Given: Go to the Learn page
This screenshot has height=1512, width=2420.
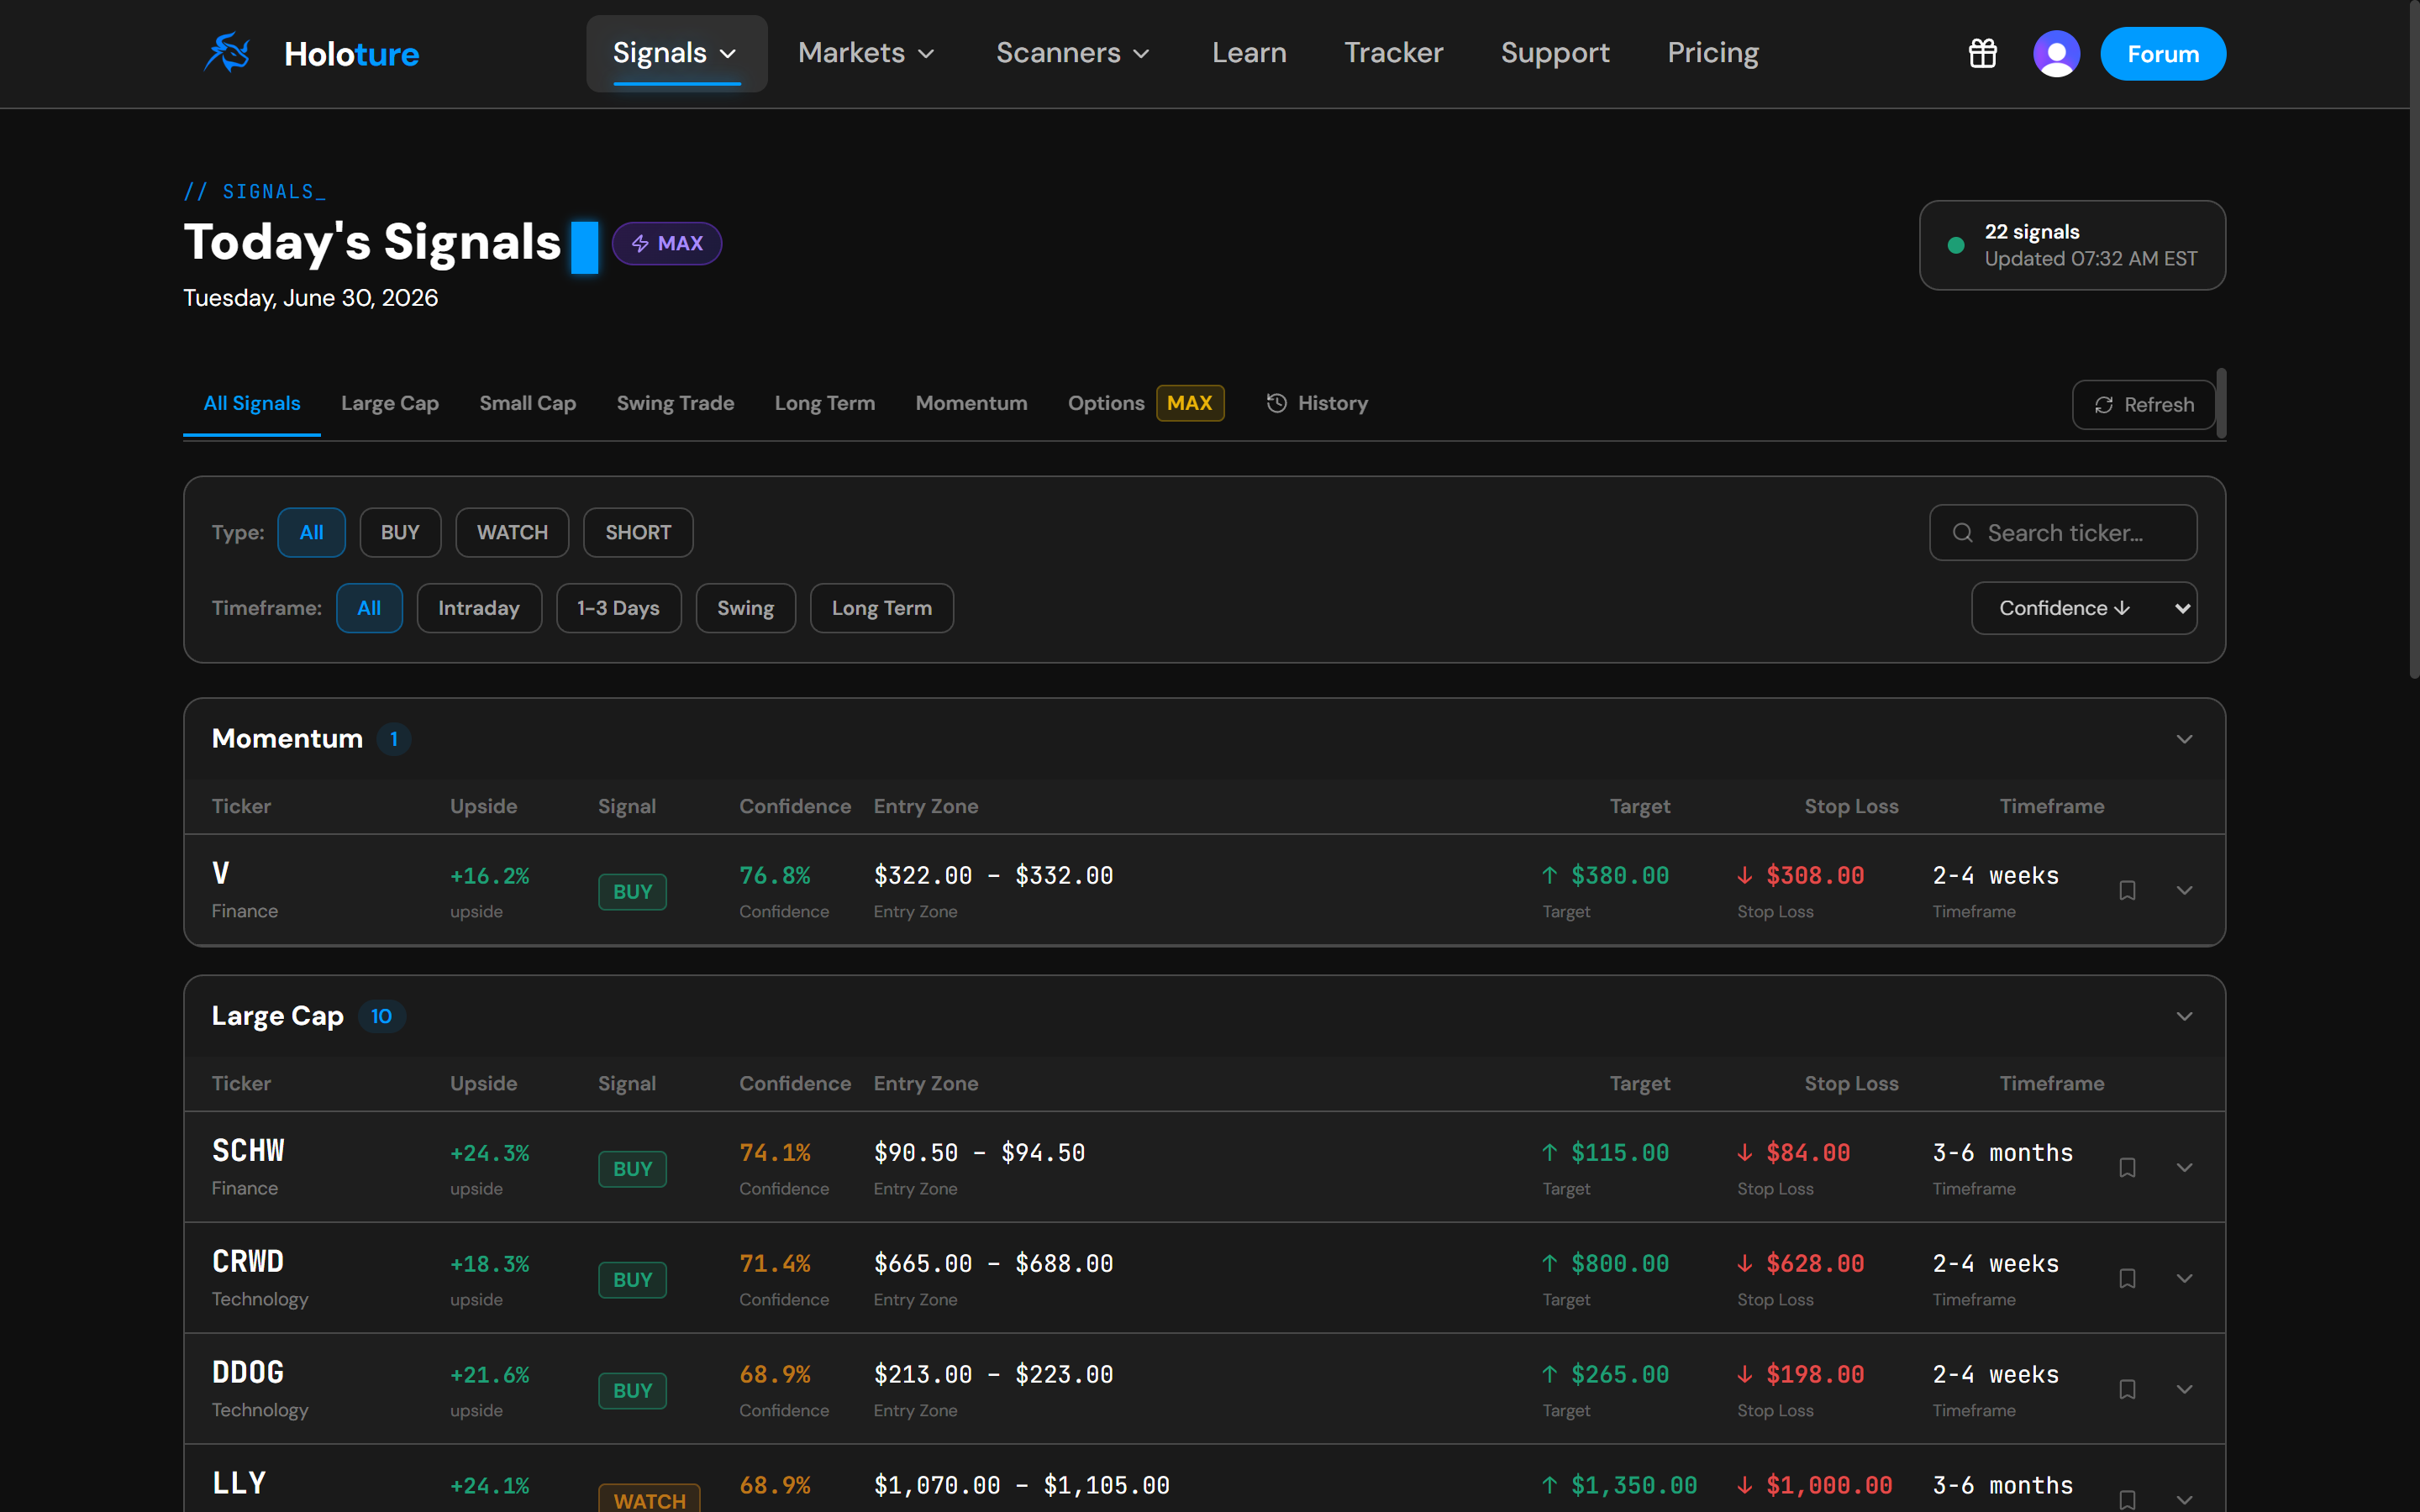Looking at the screenshot, I should 1249,53.
